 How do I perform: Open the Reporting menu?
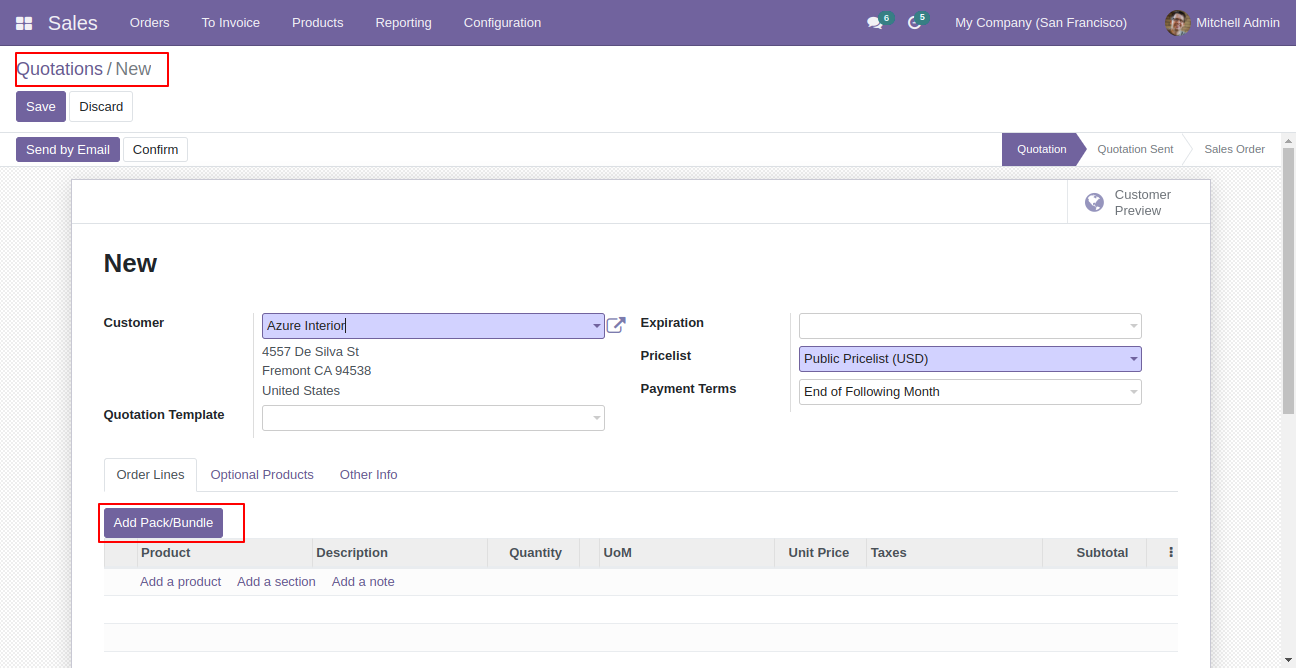[x=403, y=23]
